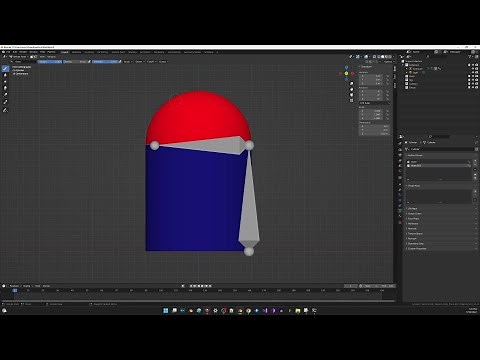
Task: Add a new vertex group with plus button
Action: (475, 161)
